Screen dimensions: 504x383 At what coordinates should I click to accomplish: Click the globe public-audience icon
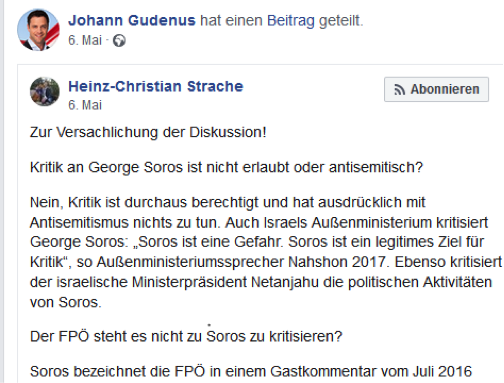119,41
